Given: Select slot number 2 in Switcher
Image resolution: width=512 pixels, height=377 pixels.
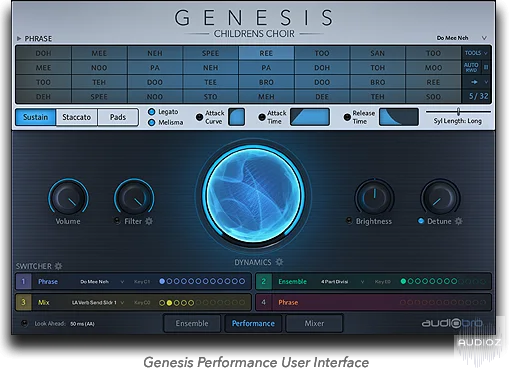Looking at the screenshot, I should coord(263,282).
